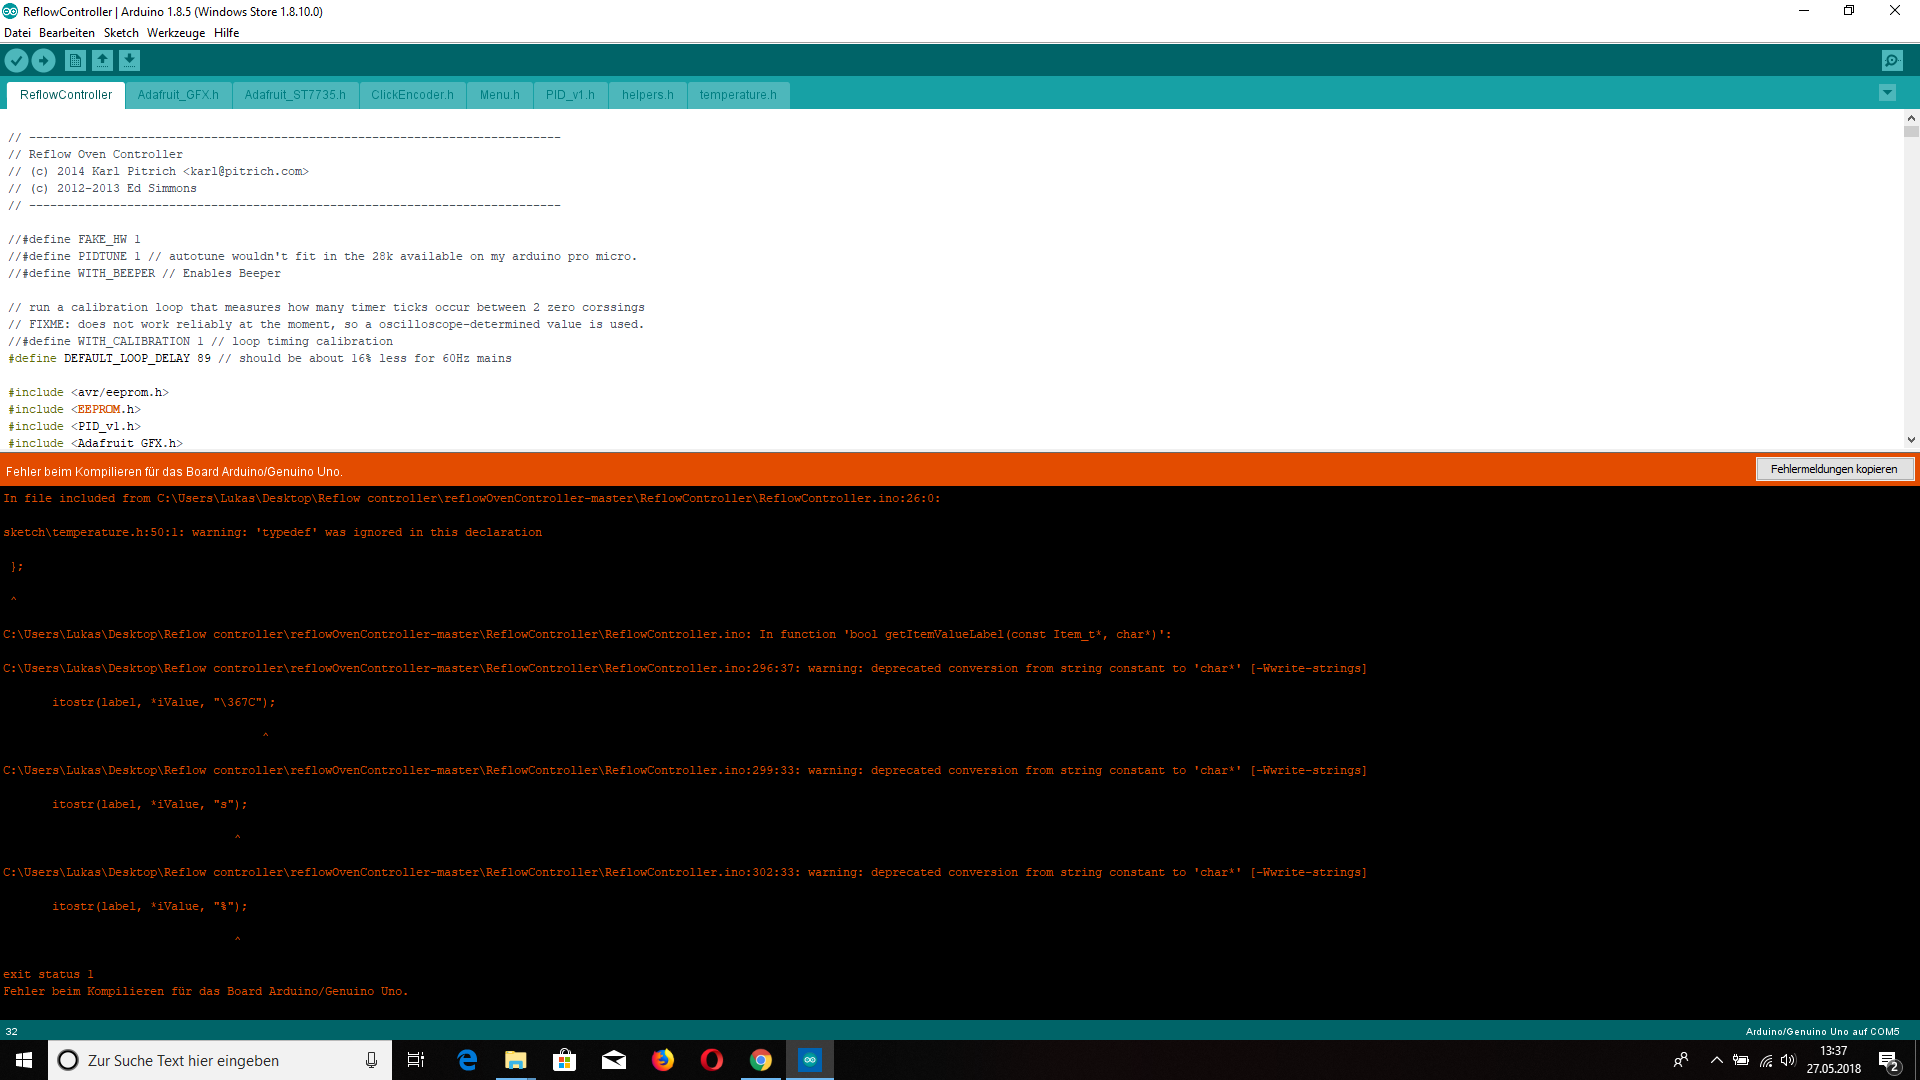Switch to the temperature.h tab
The height and width of the screenshot is (1080, 1920).
click(738, 95)
